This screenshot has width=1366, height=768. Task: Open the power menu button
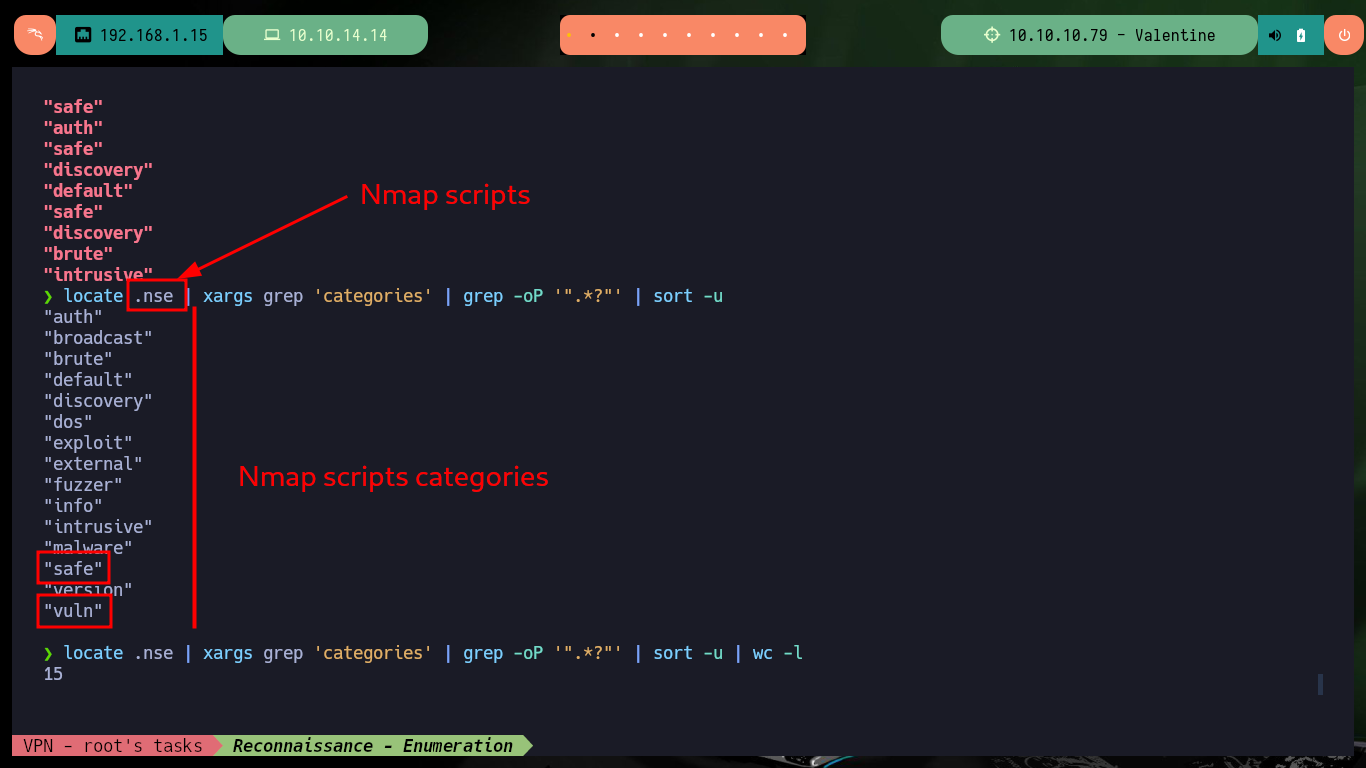(x=1343, y=35)
